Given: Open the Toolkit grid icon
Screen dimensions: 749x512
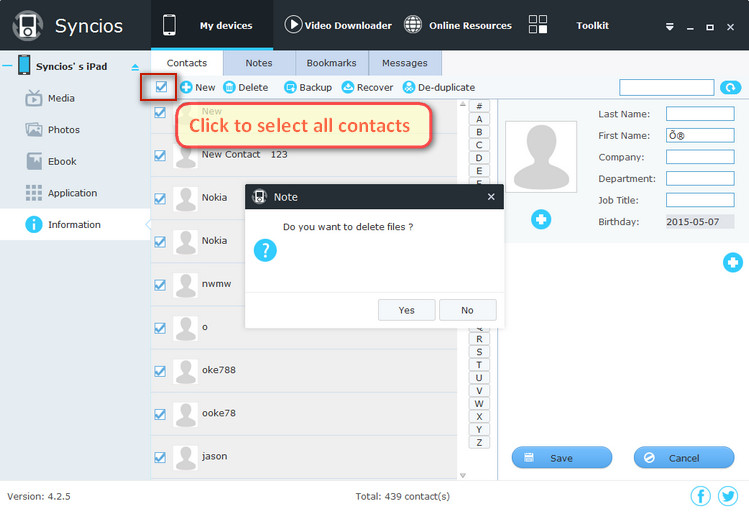Looking at the screenshot, I should click(x=538, y=24).
